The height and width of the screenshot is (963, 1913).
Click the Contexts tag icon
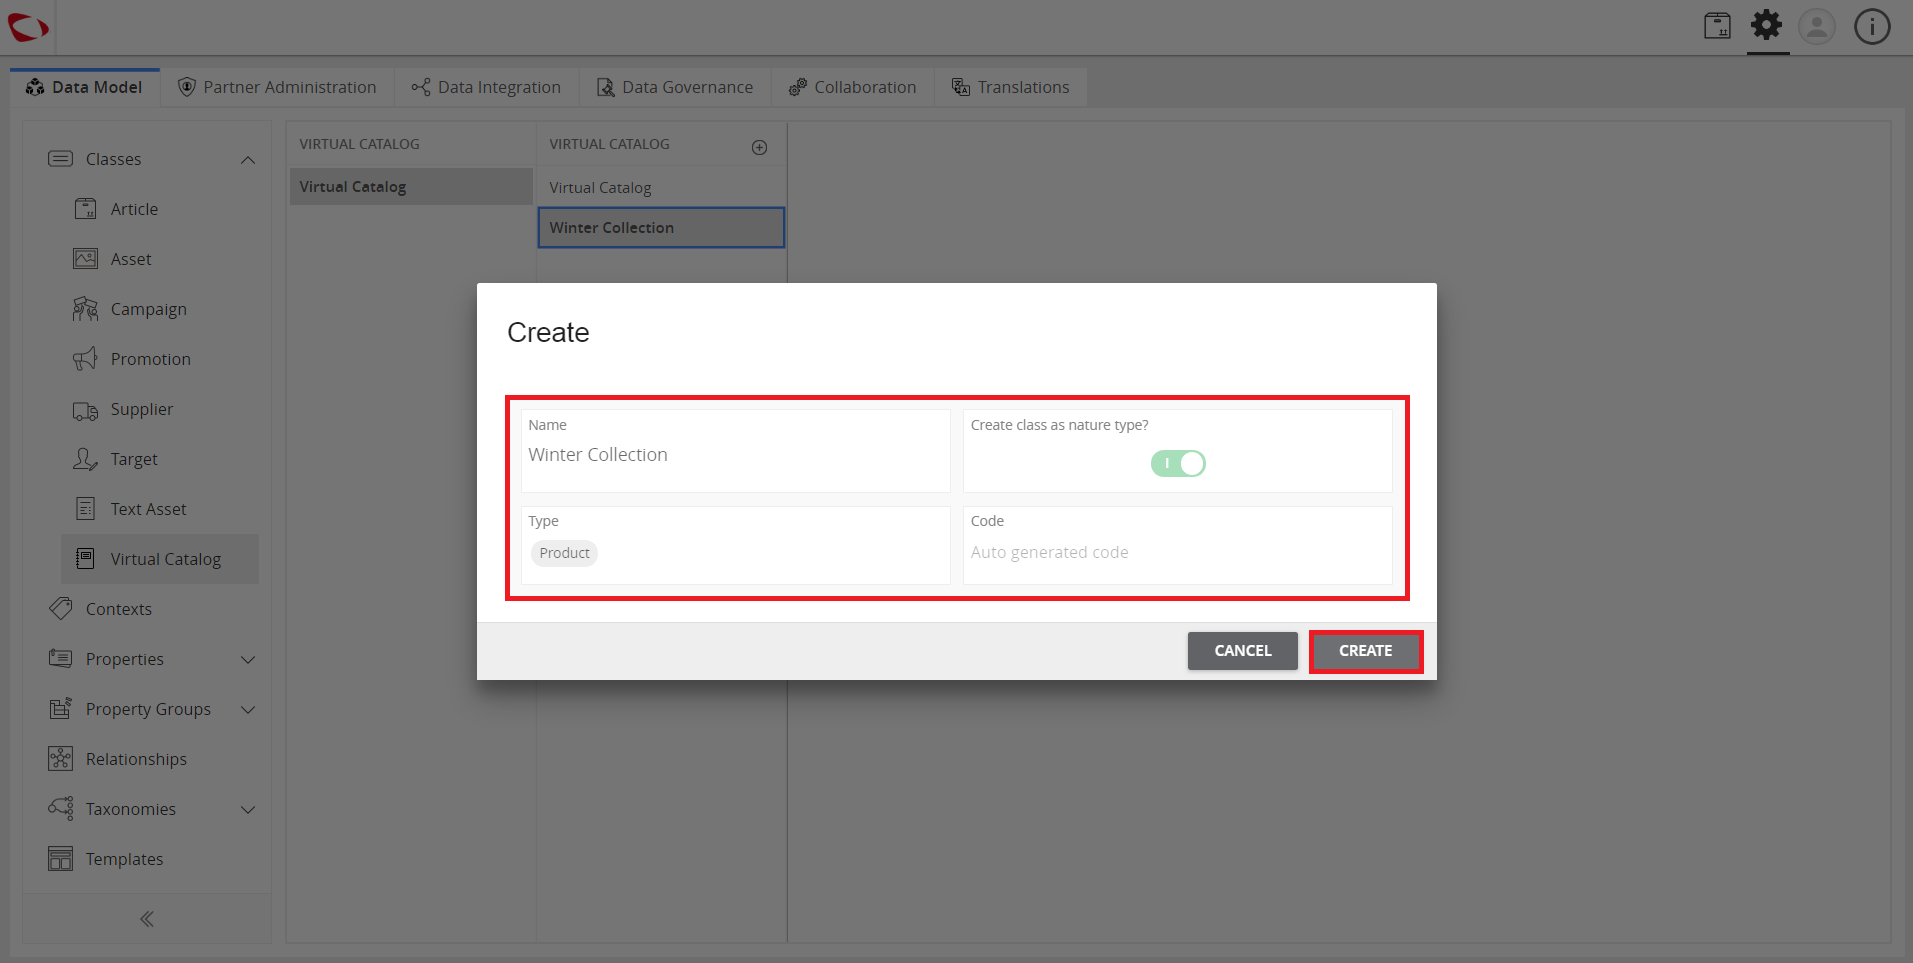(x=61, y=608)
